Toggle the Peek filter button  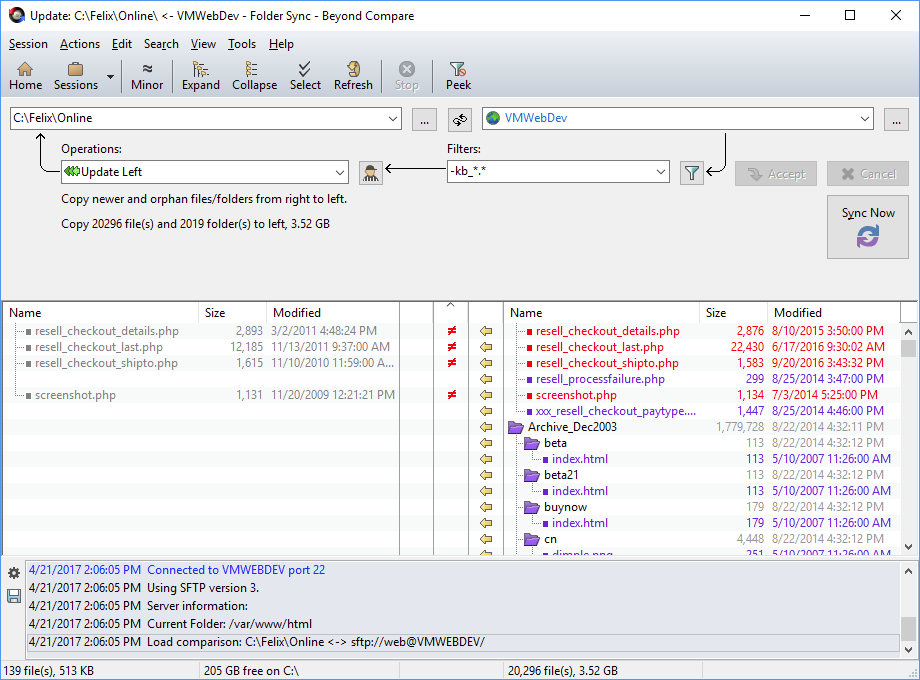pos(458,76)
